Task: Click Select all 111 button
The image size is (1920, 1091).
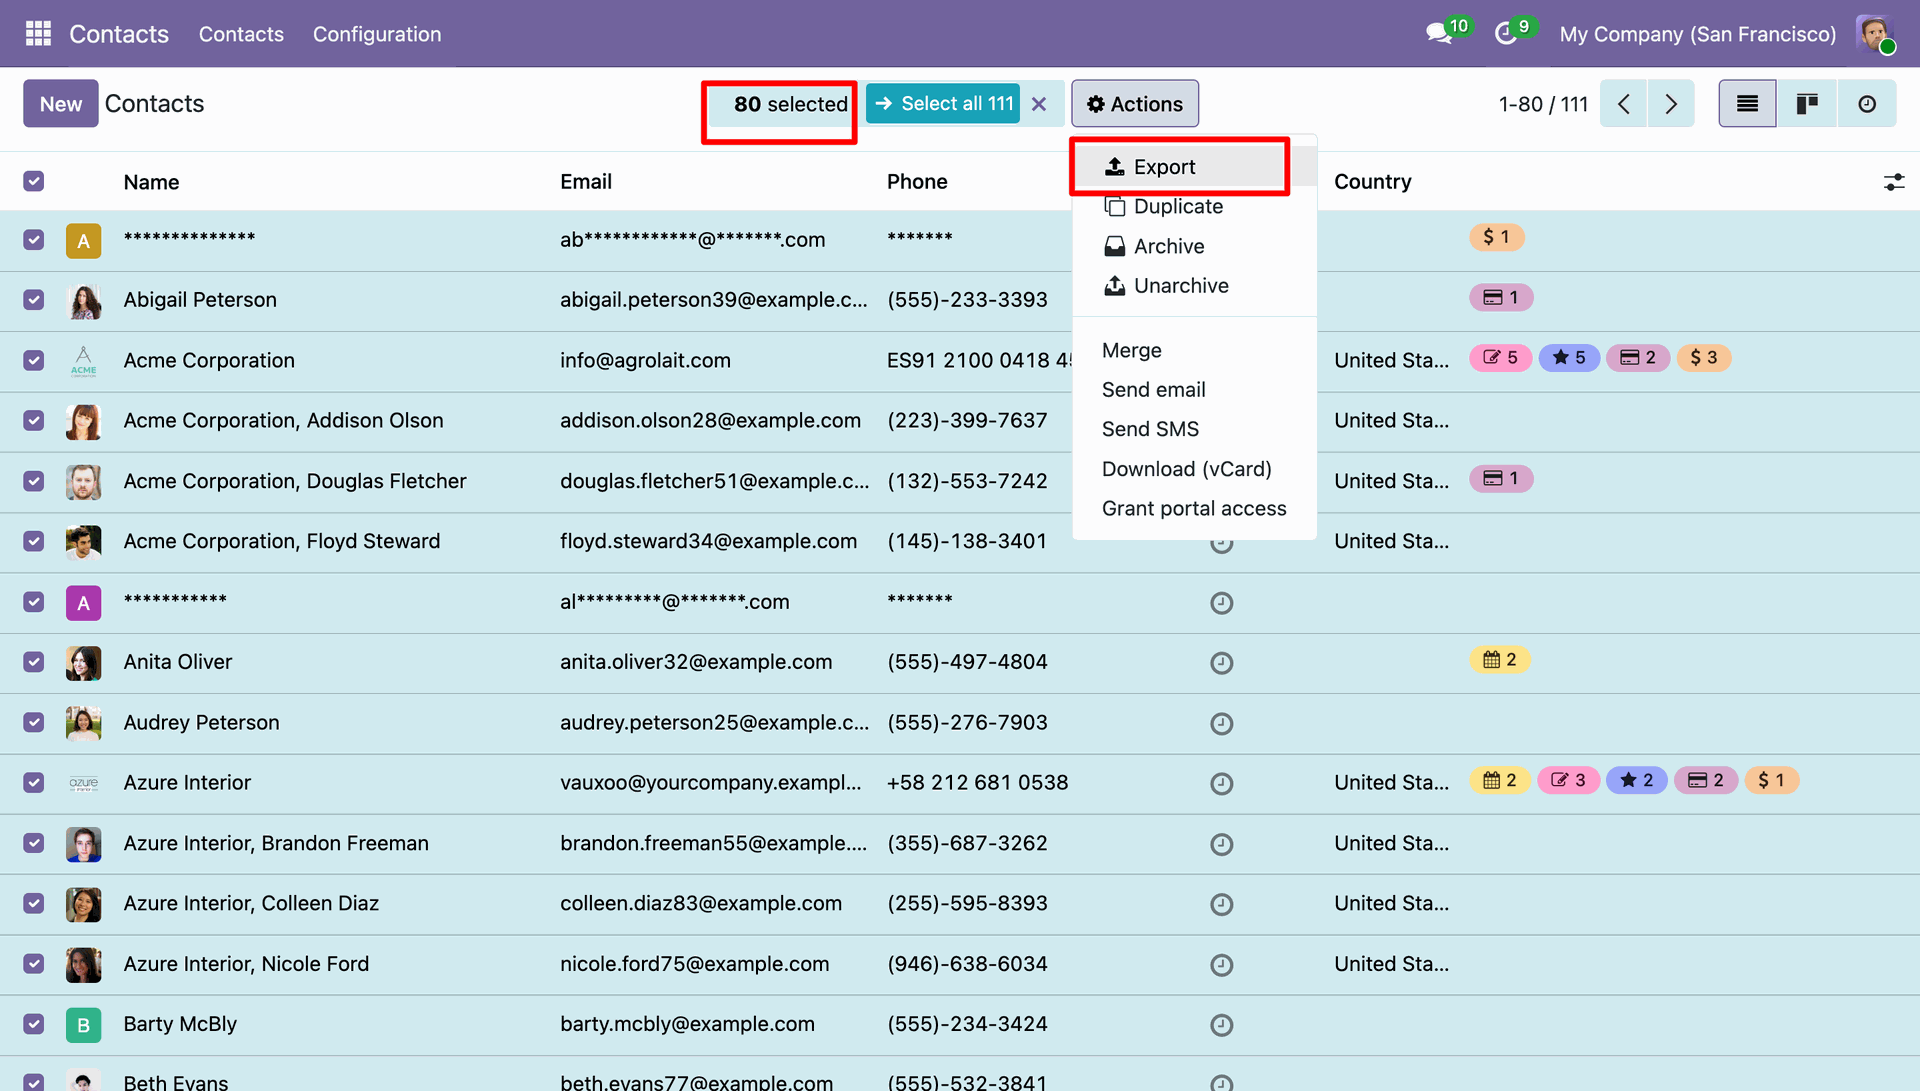Action: tap(943, 104)
